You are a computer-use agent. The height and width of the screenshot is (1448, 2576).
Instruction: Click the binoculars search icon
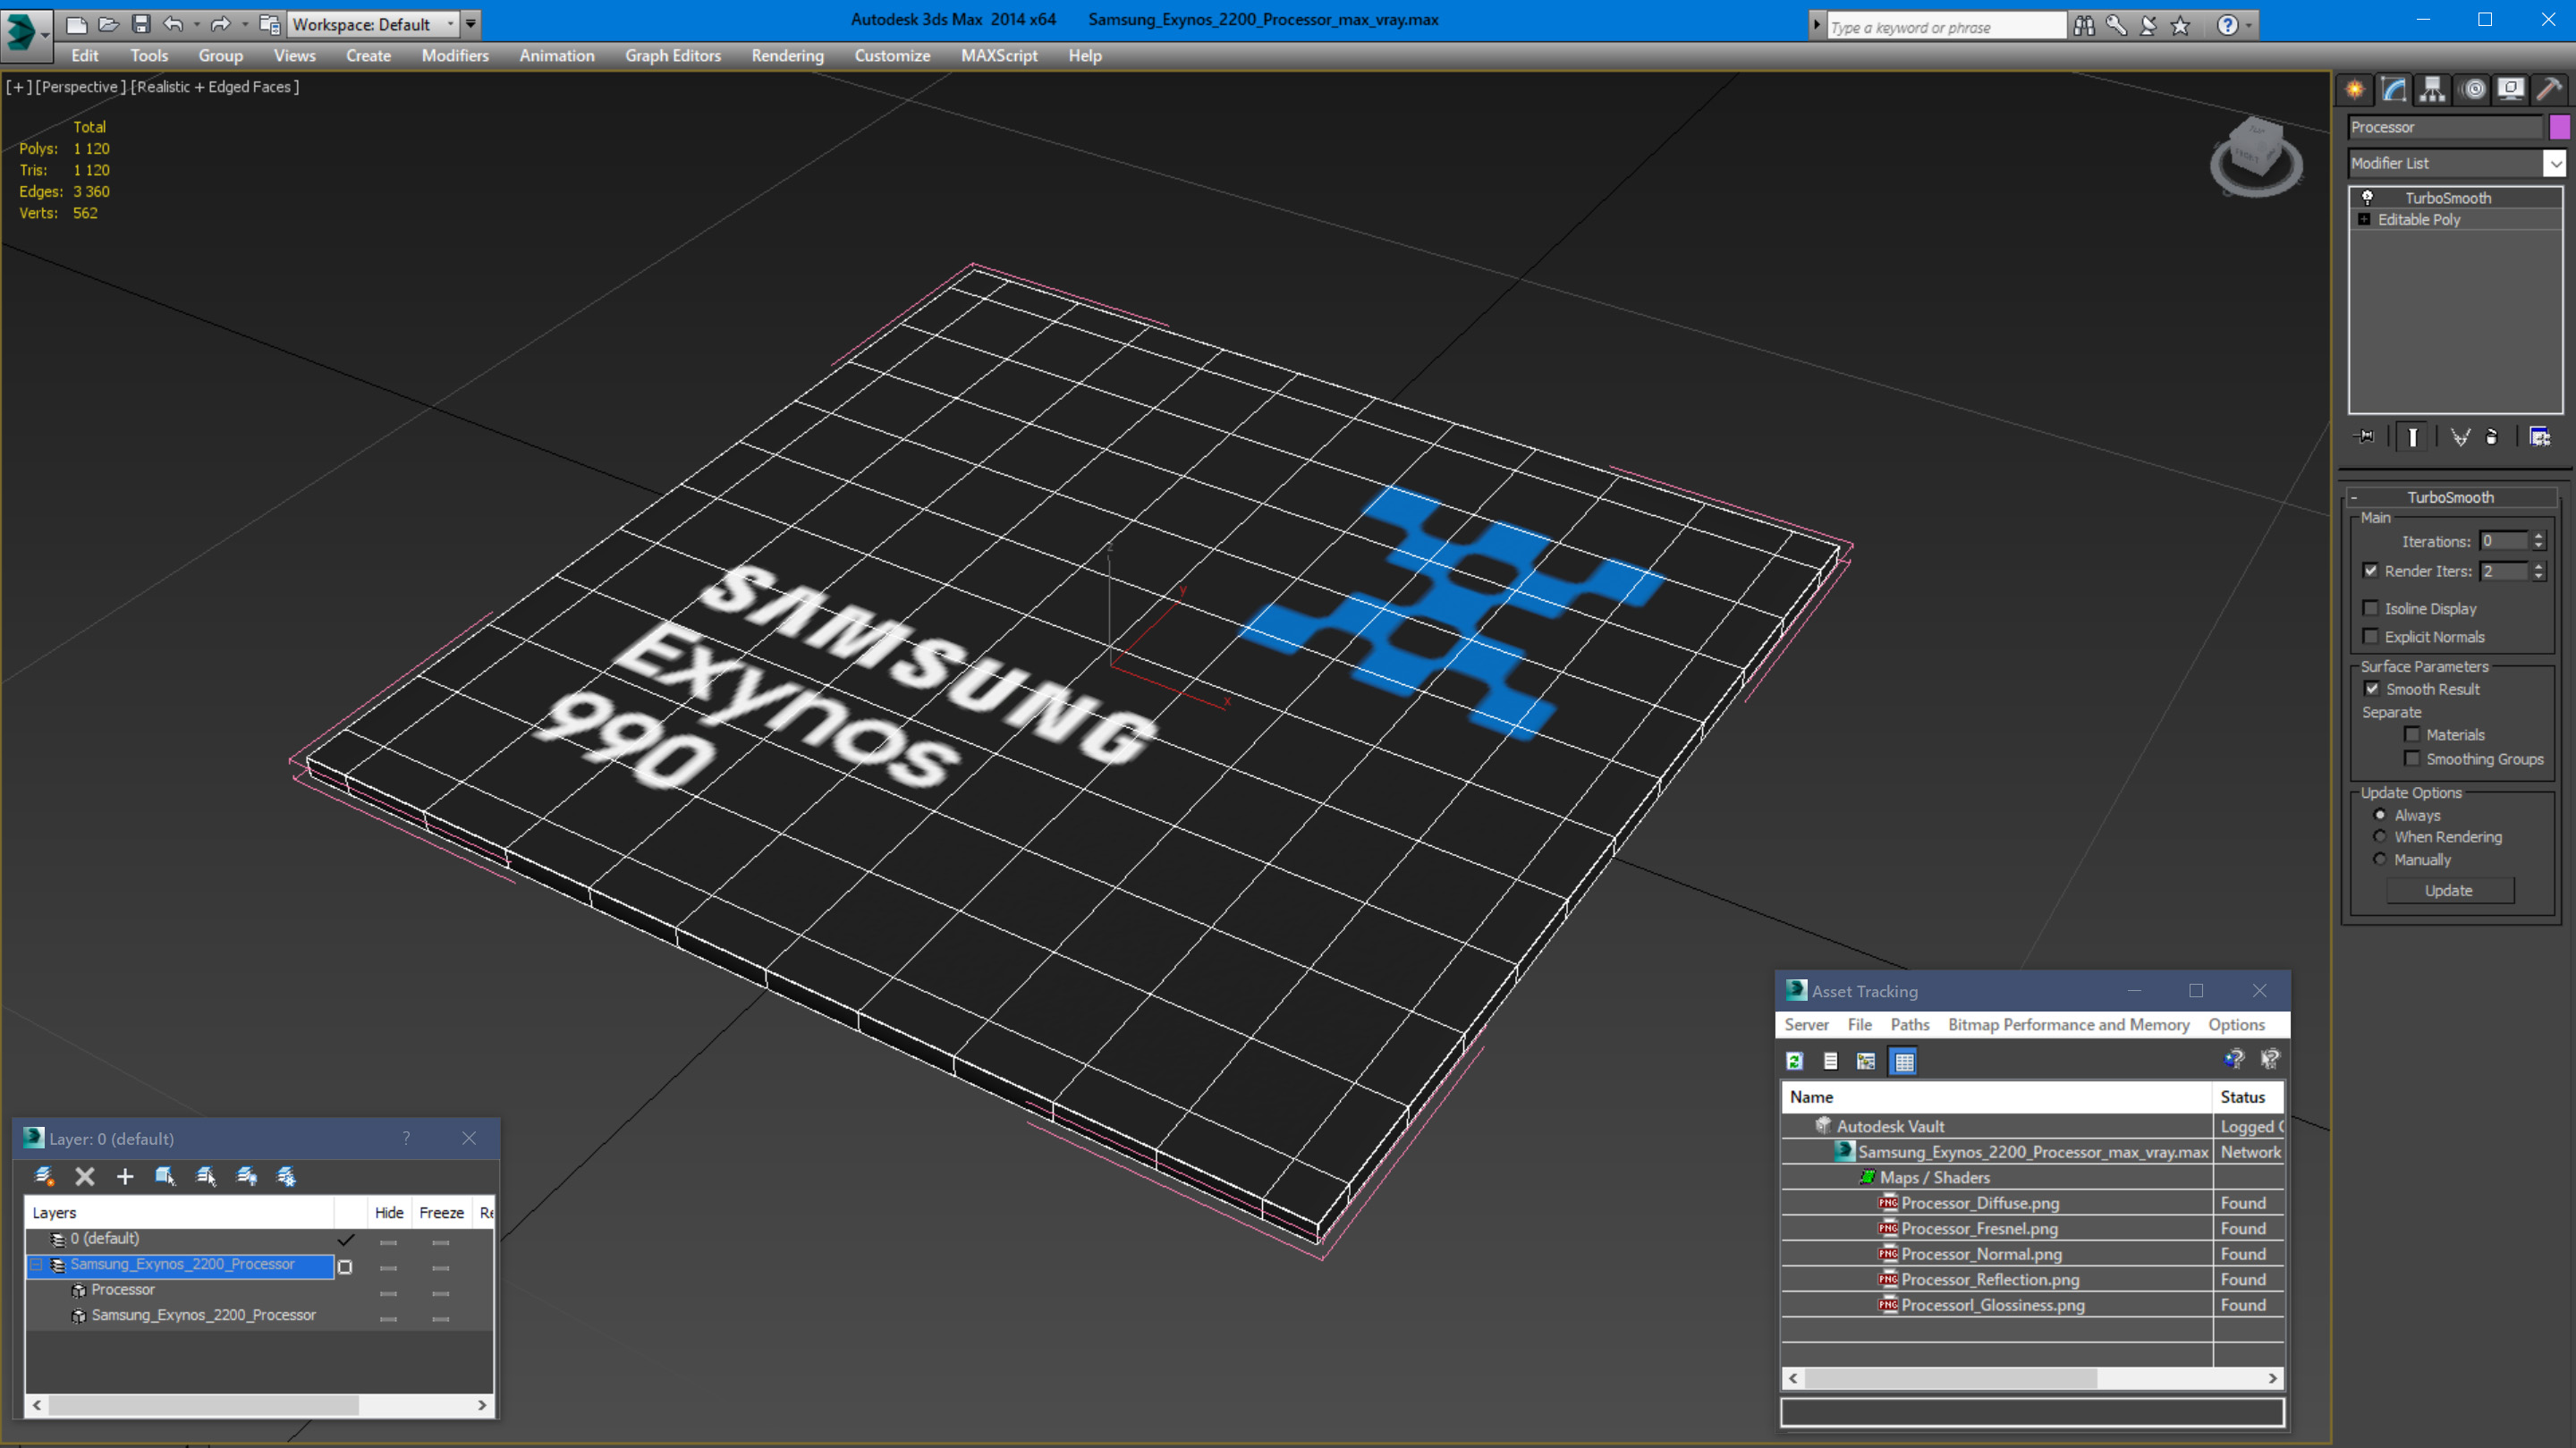[x=2084, y=26]
